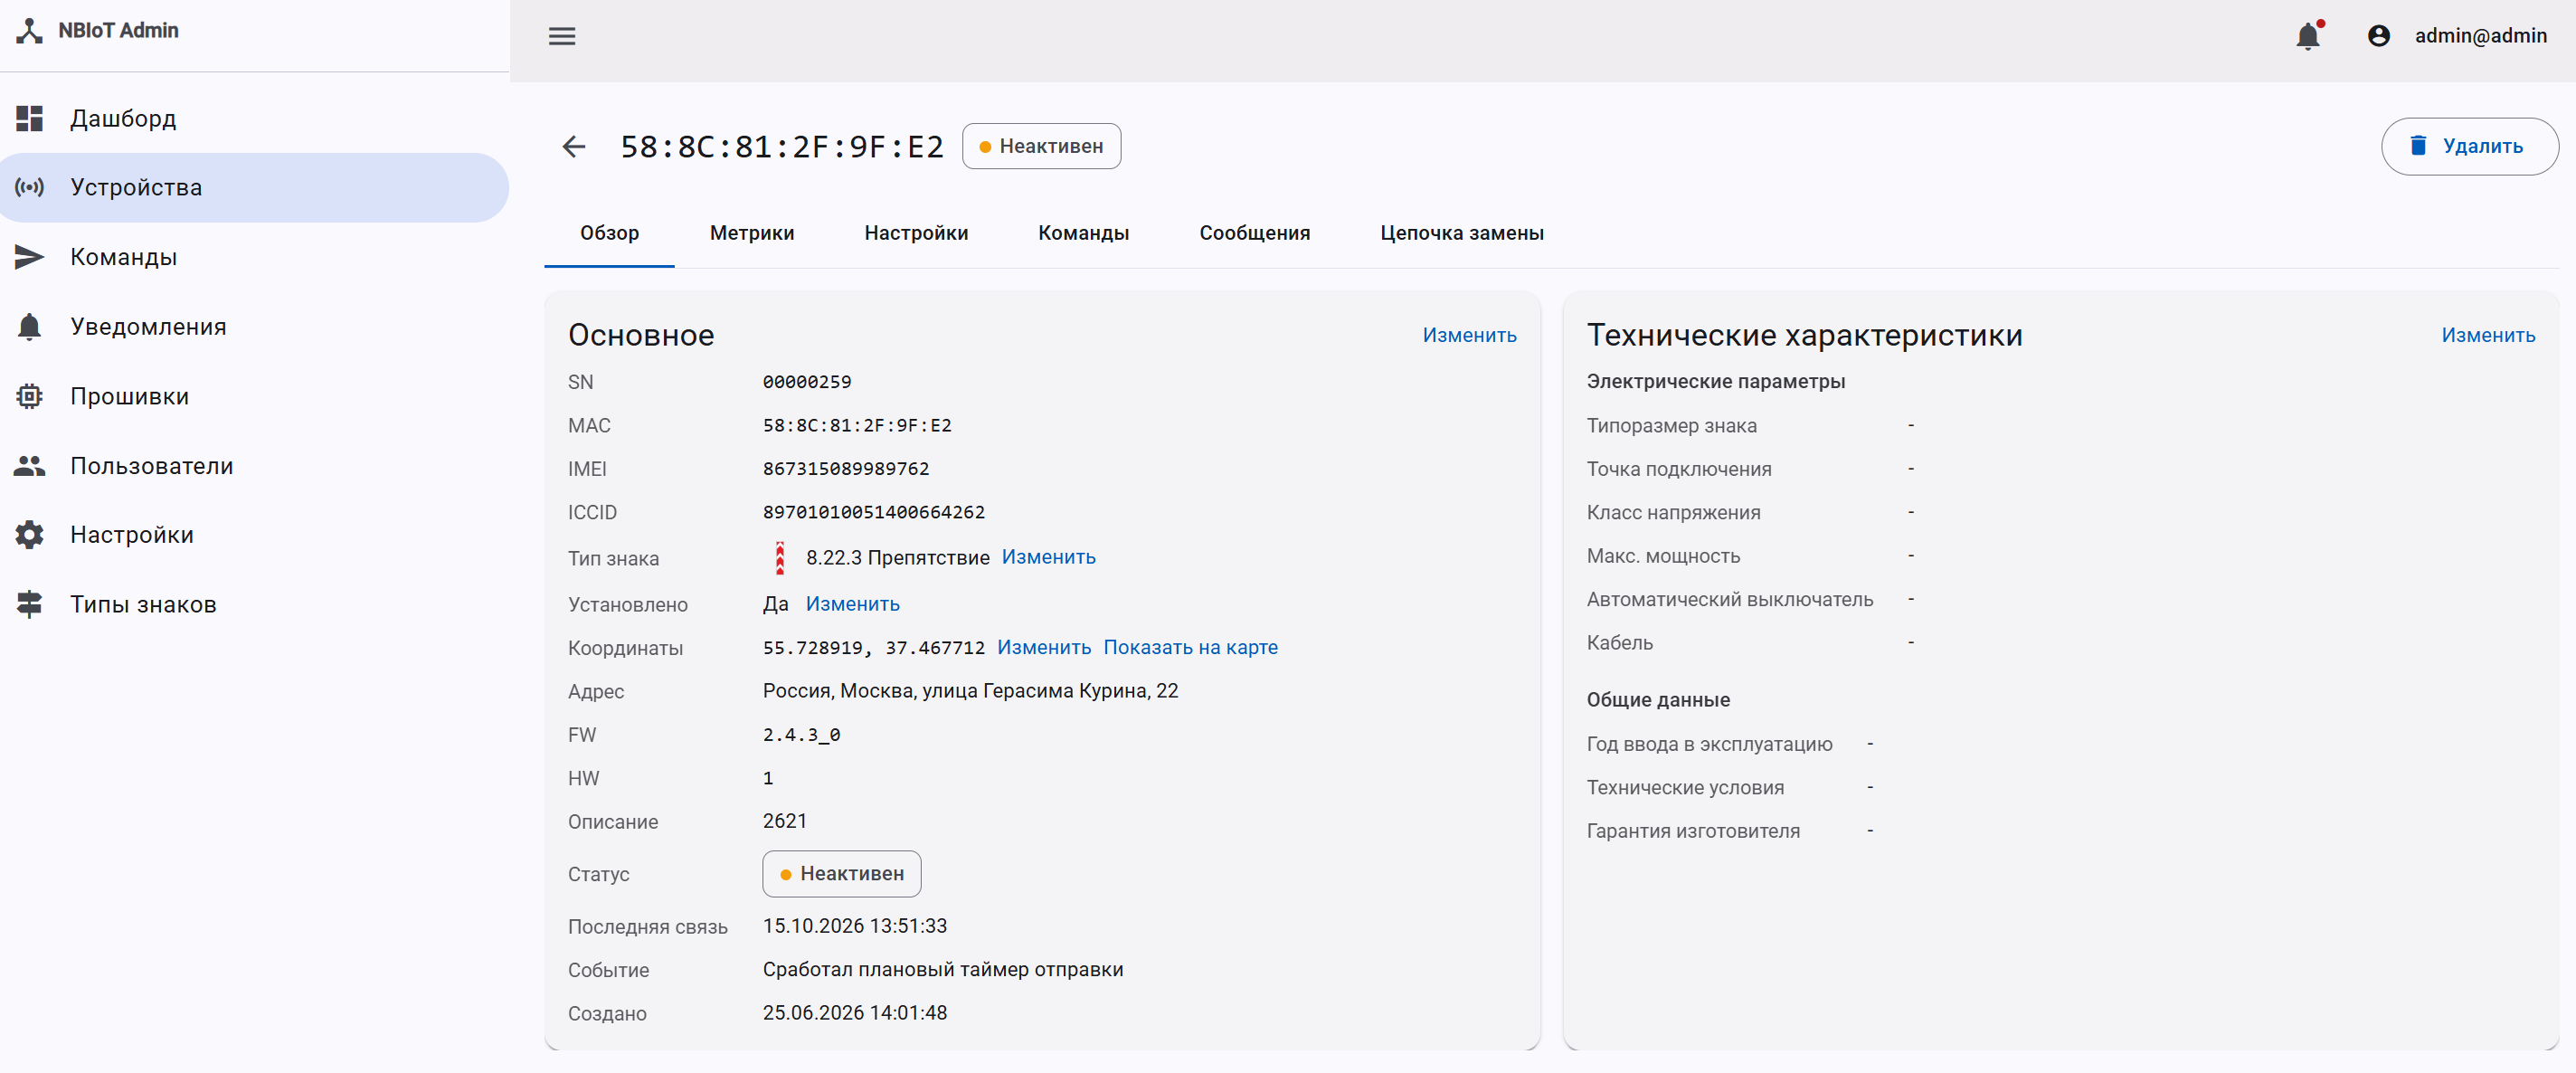This screenshot has height=1073, width=2576.
Task: Click Изменить next to Установлено Да
Action: tap(852, 604)
